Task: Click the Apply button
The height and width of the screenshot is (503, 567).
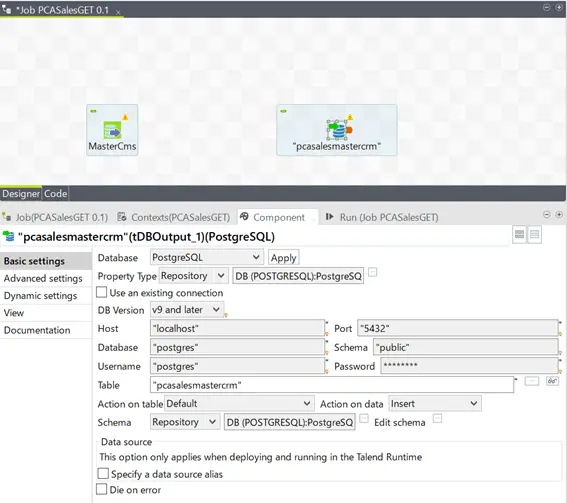Action: coord(284,258)
